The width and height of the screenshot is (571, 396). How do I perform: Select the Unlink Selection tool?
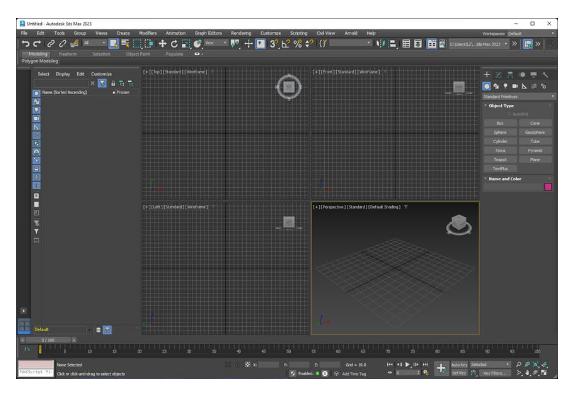click(x=62, y=44)
